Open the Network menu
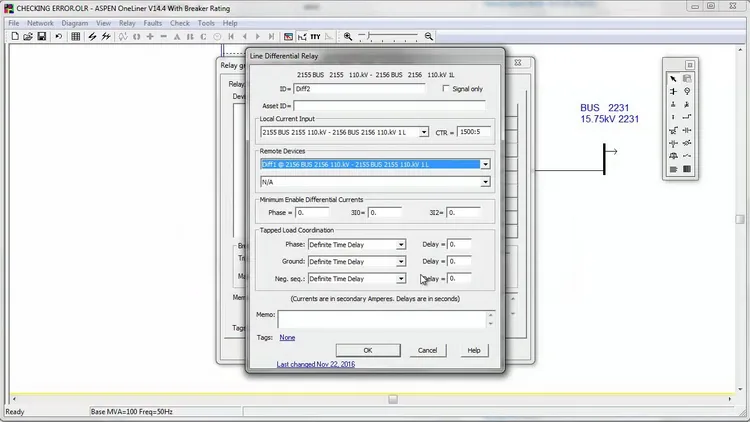The width and height of the screenshot is (750, 422). pos(40,23)
